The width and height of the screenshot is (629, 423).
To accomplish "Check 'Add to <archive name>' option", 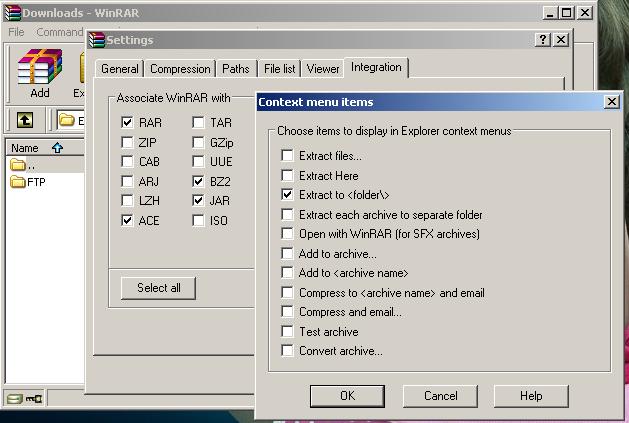I will tap(287, 273).
